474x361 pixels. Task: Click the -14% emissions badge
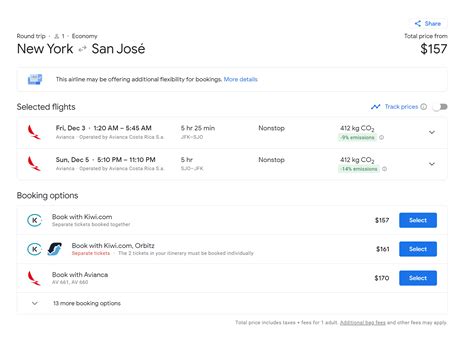[359, 169]
